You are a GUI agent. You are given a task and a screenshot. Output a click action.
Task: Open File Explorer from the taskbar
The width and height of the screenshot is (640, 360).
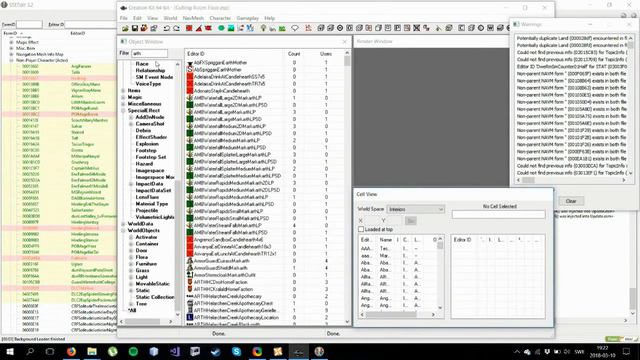coord(92,351)
